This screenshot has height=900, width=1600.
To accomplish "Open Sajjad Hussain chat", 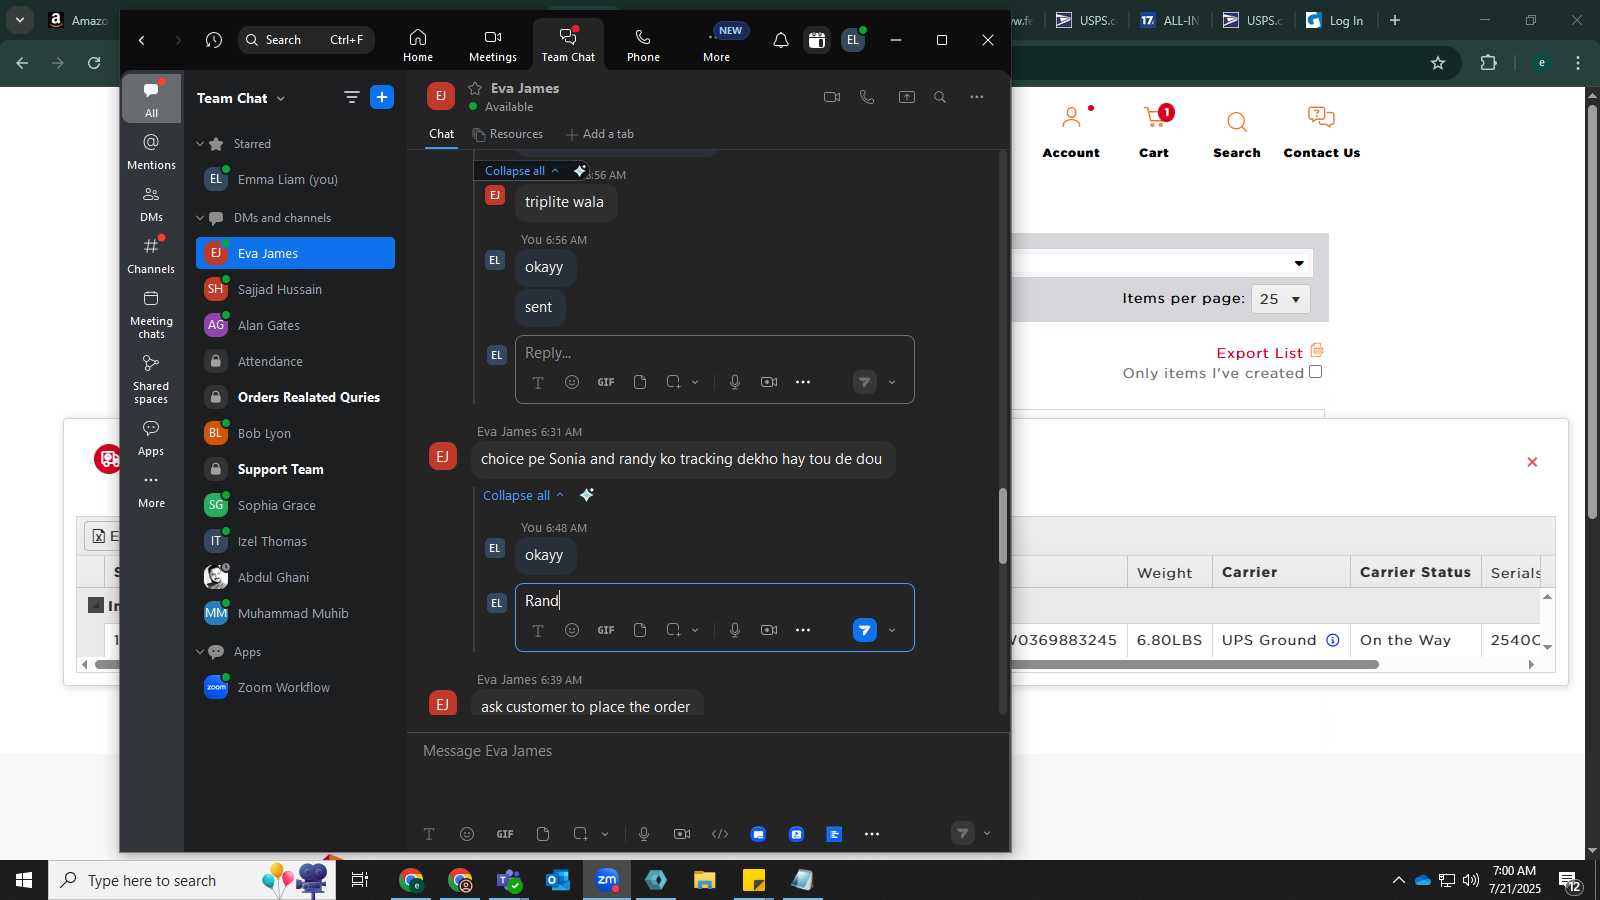I will [295, 289].
